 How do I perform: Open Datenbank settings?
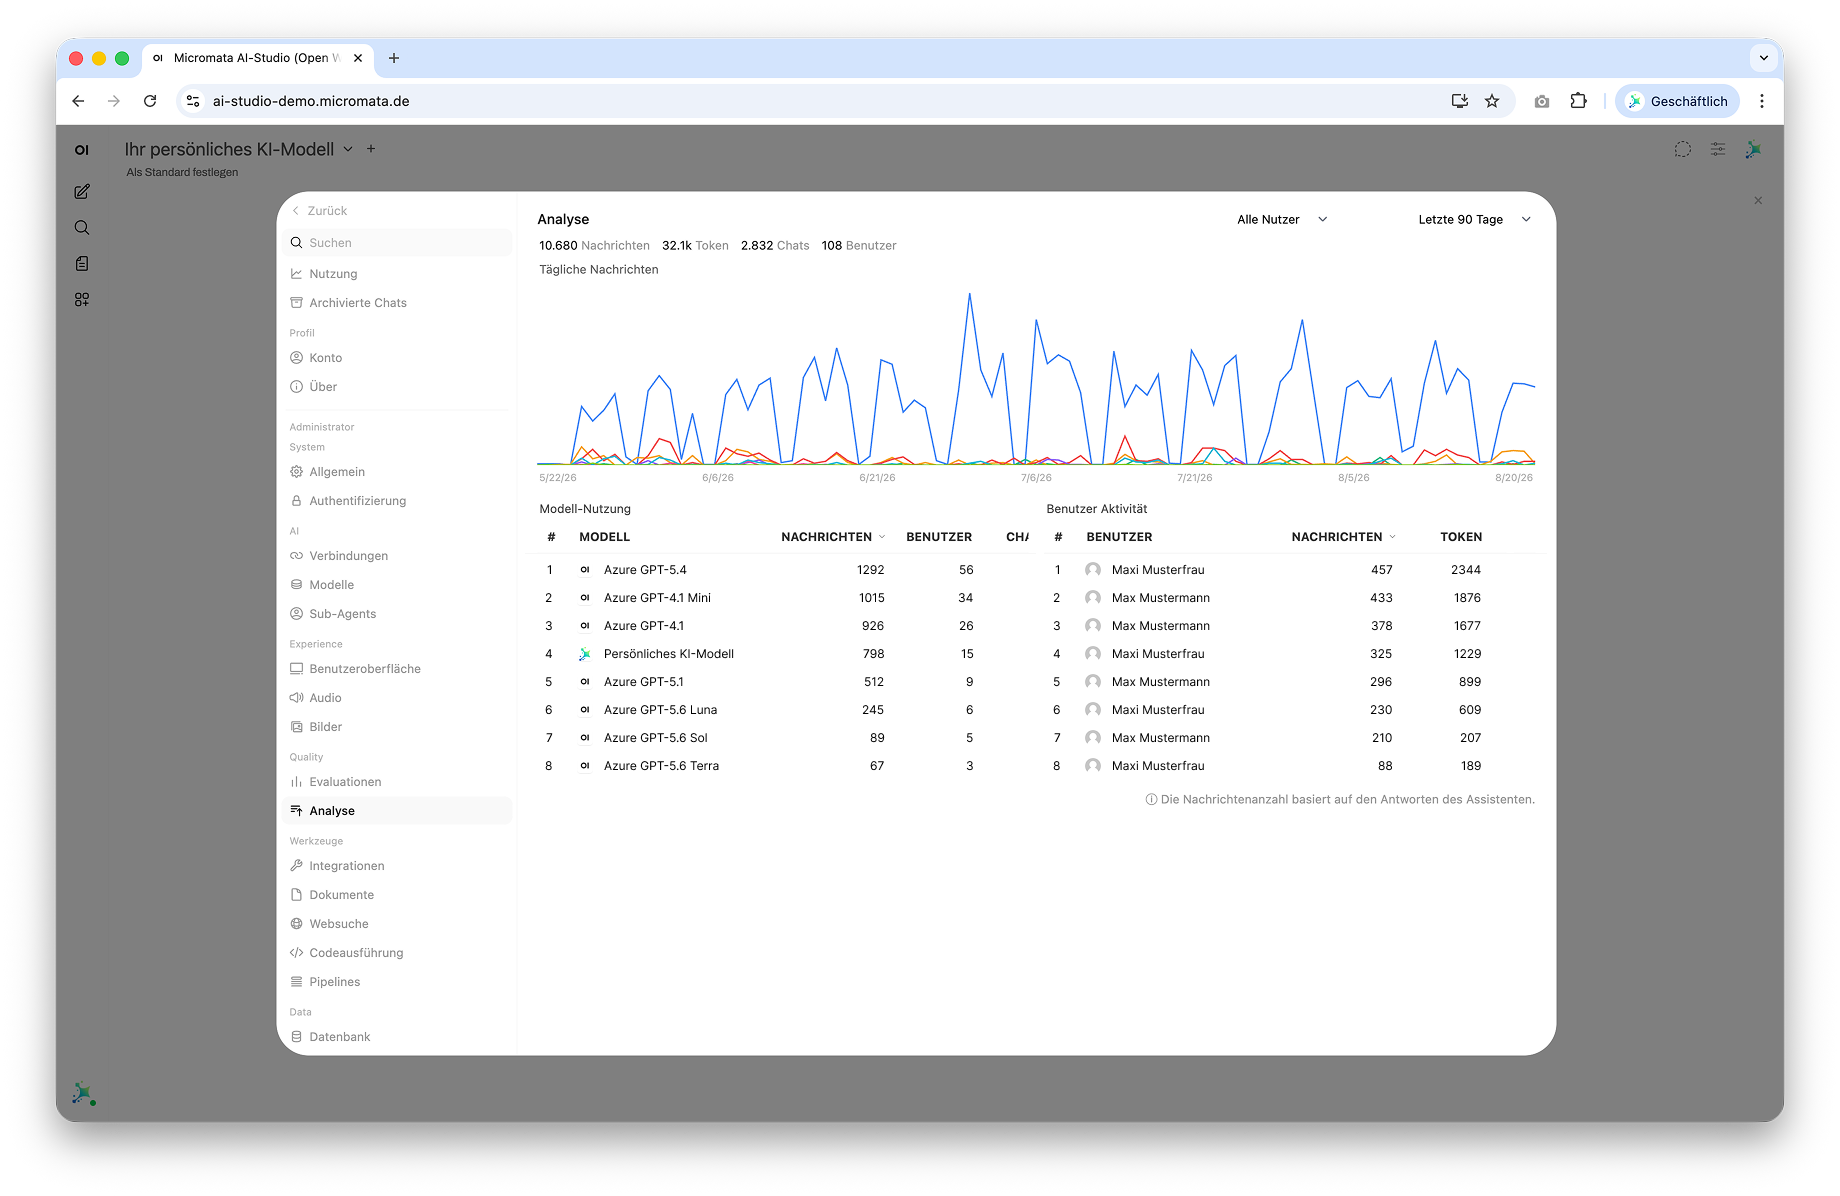tap(397, 1037)
